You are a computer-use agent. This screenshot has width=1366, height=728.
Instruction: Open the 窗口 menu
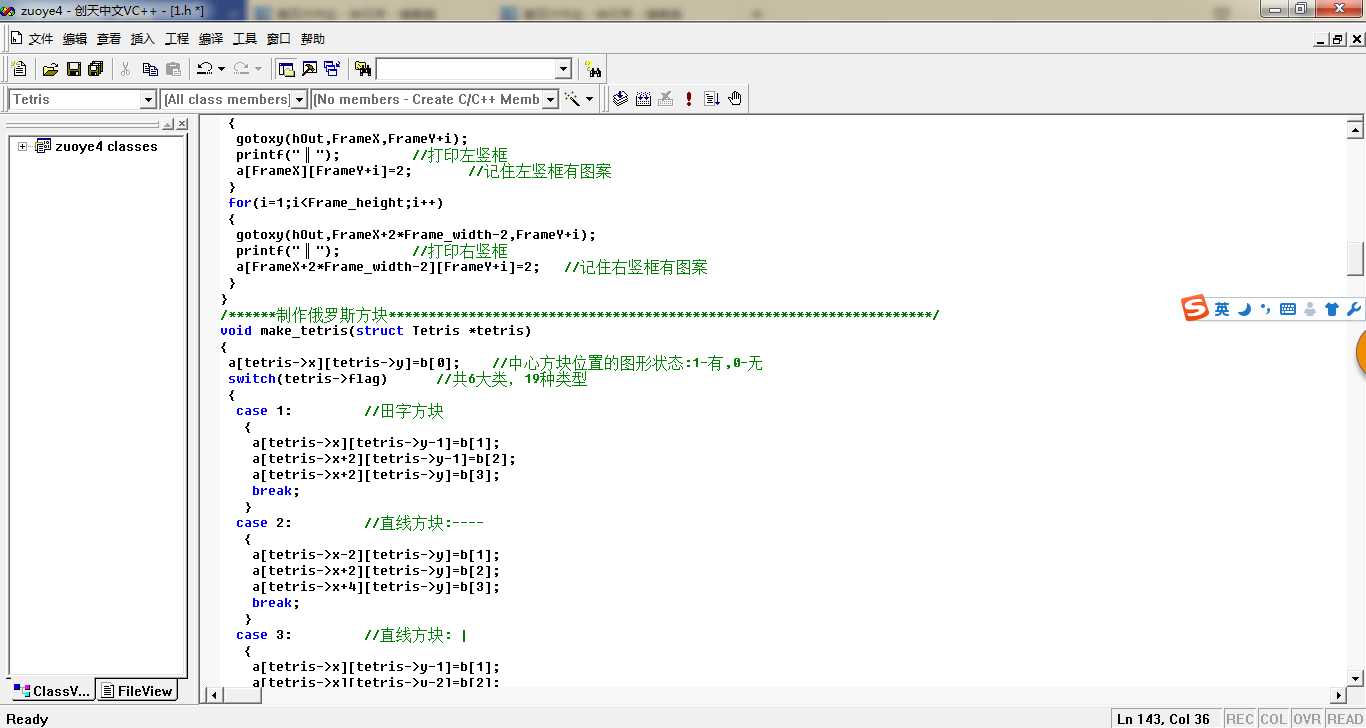279,39
